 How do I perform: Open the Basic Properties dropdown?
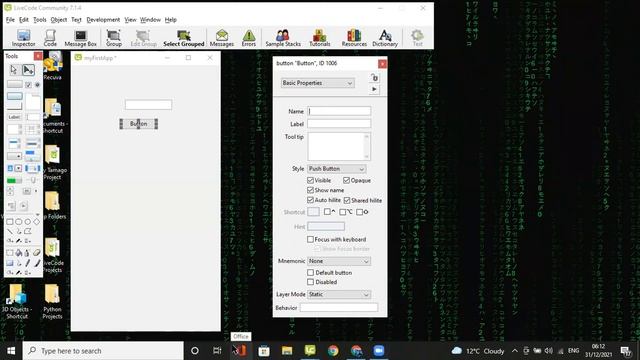coord(318,83)
